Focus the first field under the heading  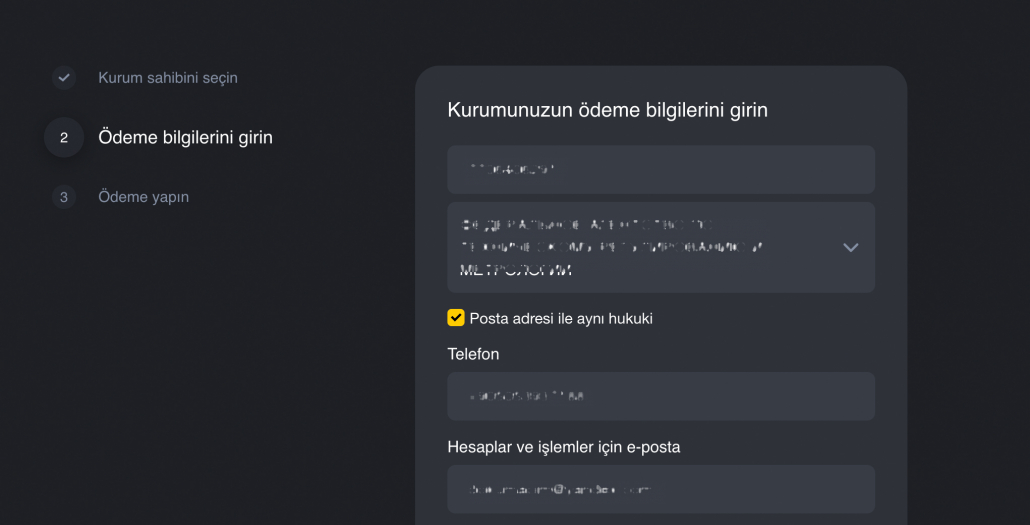click(x=660, y=170)
